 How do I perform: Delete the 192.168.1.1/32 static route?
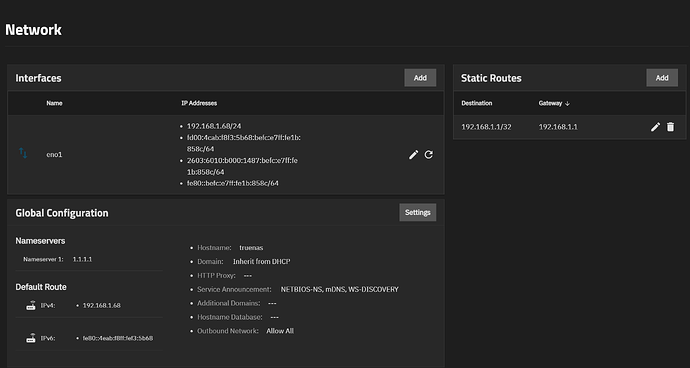[x=670, y=127]
